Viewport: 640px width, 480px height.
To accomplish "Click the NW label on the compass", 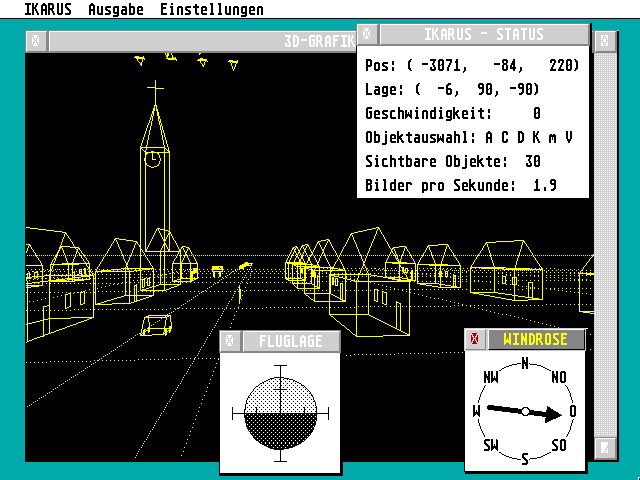I will click(491, 377).
